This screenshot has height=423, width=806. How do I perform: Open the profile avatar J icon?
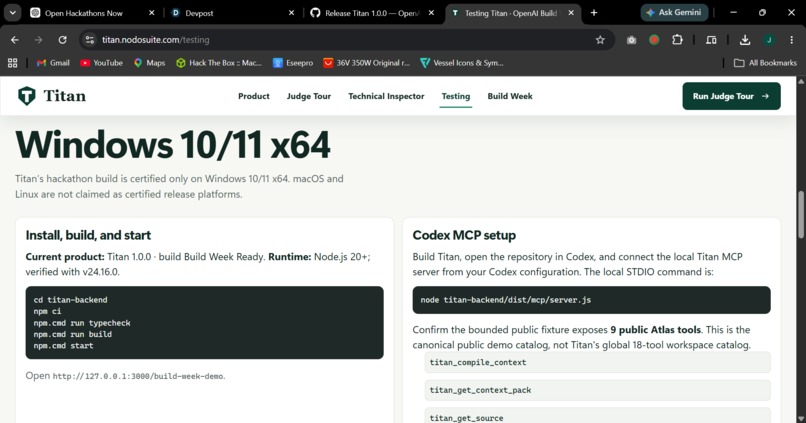click(769, 40)
